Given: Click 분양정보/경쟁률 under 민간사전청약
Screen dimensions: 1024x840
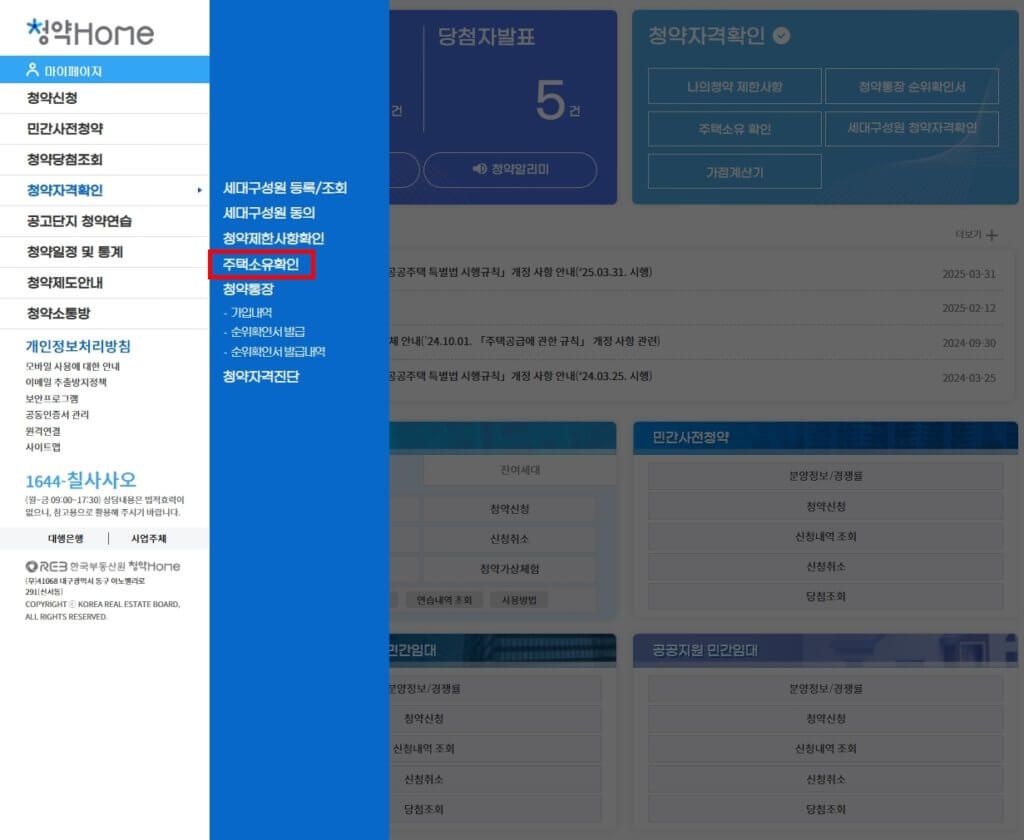Looking at the screenshot, I should (826, 476).
